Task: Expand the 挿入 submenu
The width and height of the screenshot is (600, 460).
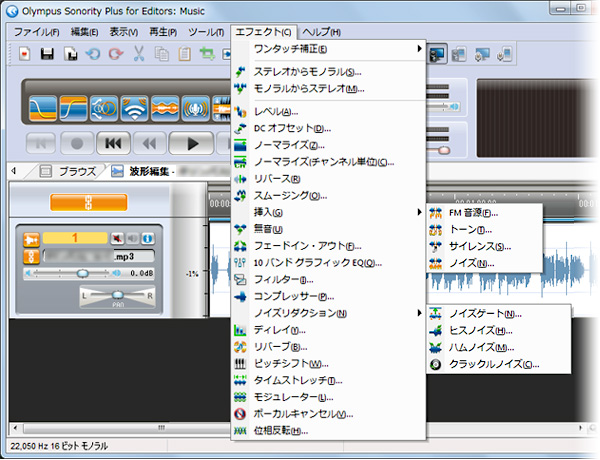Action: pyautogui.click(x=329, y=212)
